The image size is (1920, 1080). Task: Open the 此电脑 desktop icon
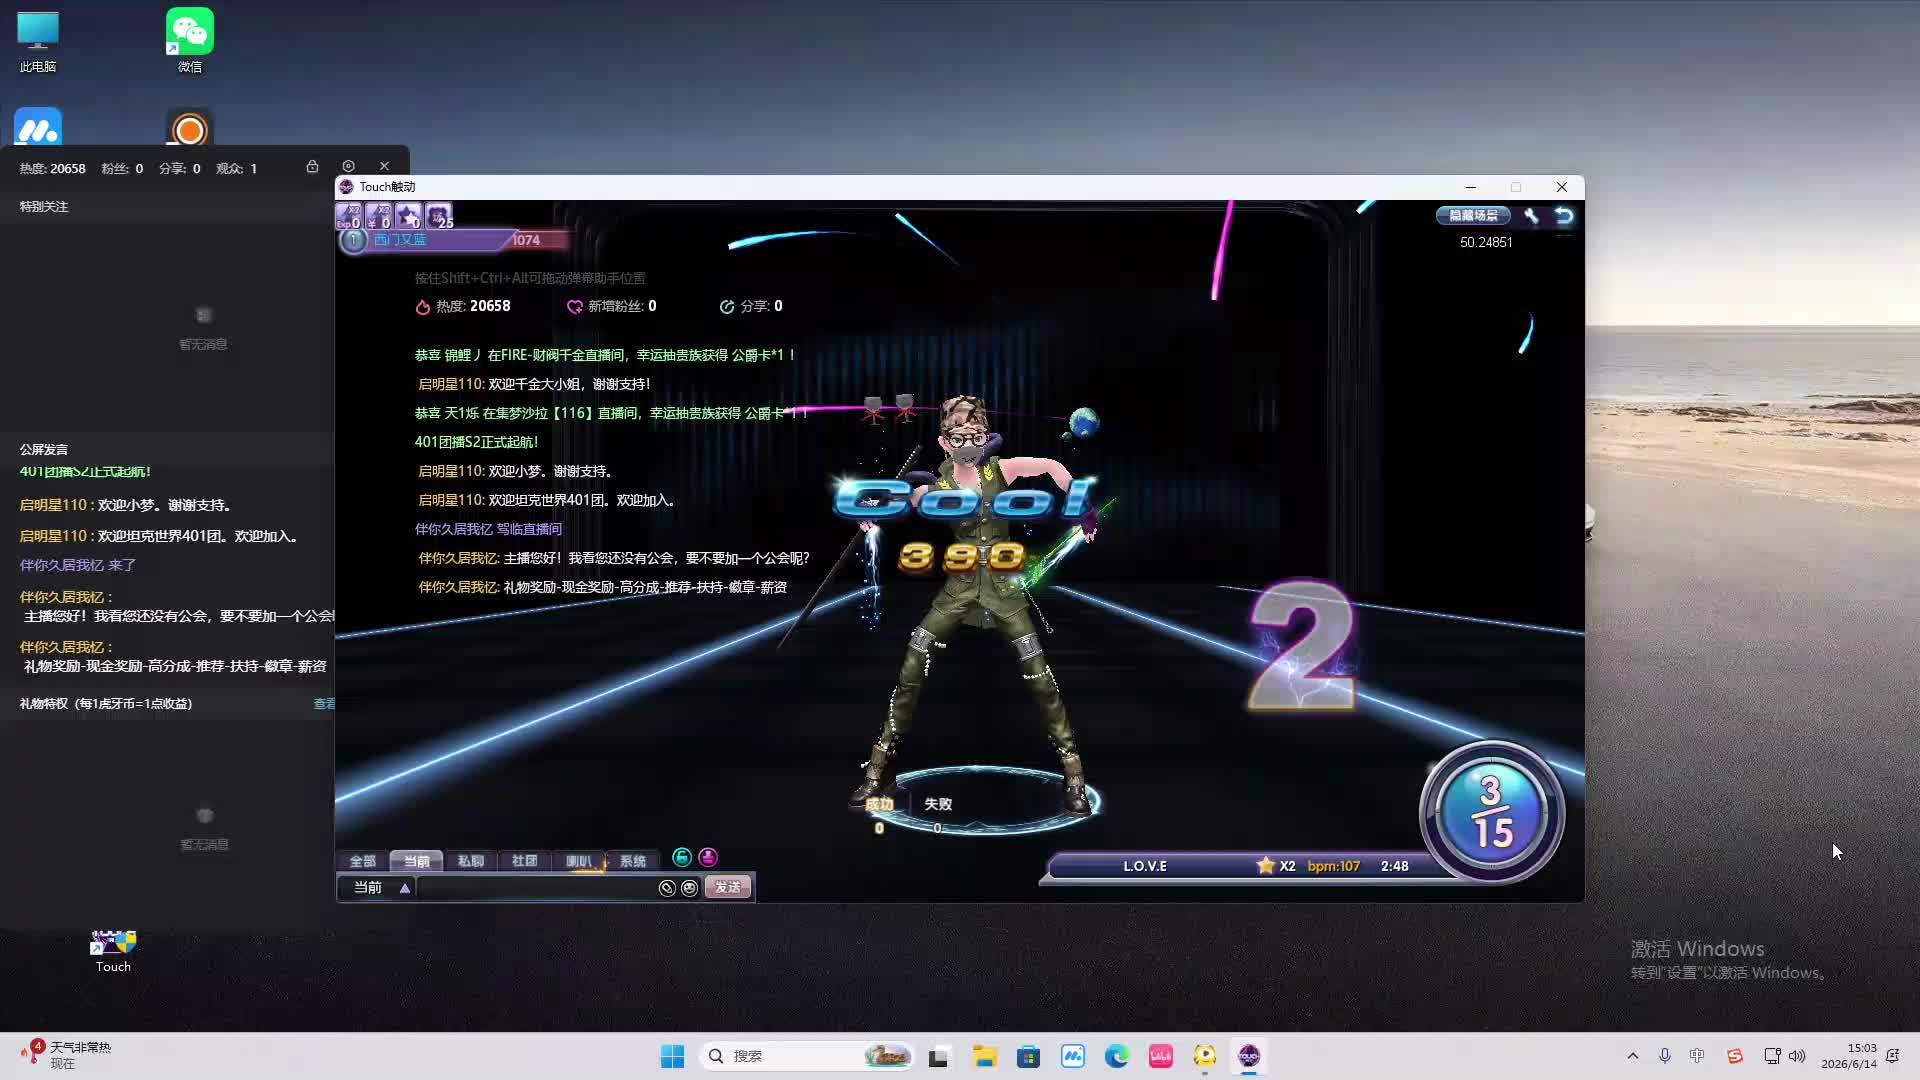[38, 42]
